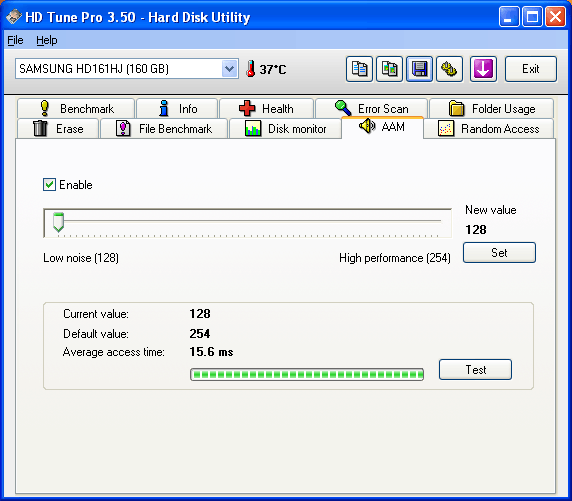Click the 37°C temperature reading
The image size is (572, 501).
click(x=273, y=69)
